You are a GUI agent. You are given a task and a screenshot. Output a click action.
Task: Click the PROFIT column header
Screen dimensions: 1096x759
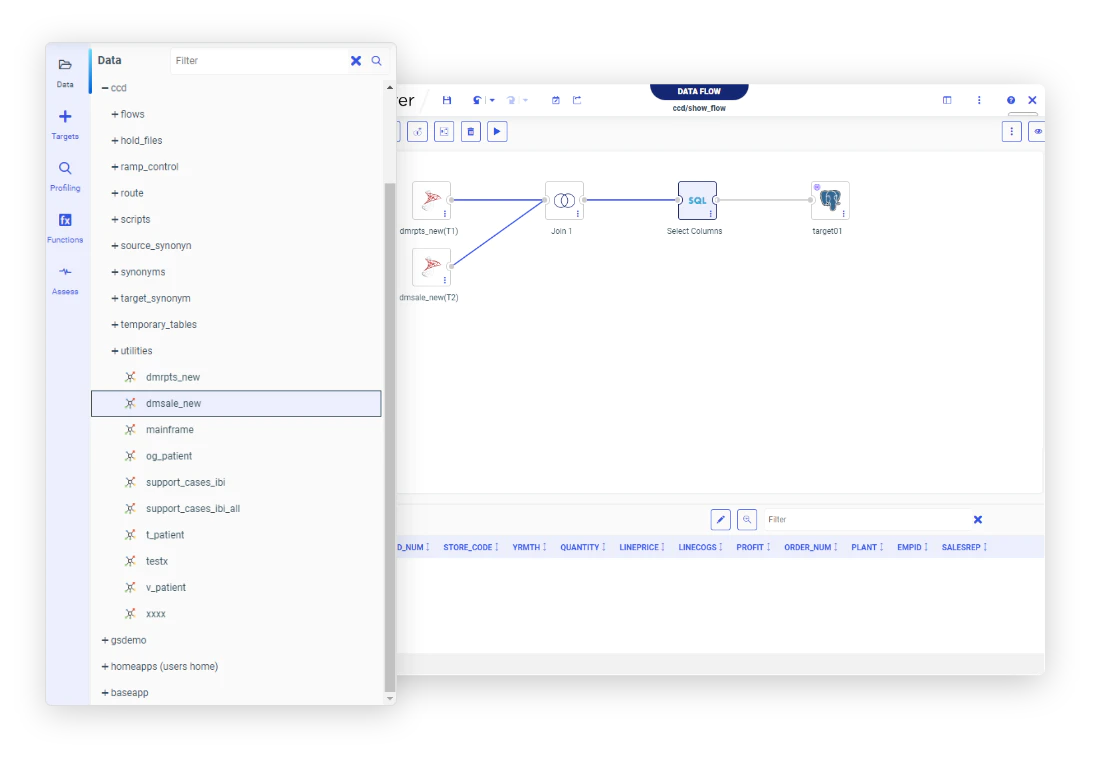[x=750, y=547]
